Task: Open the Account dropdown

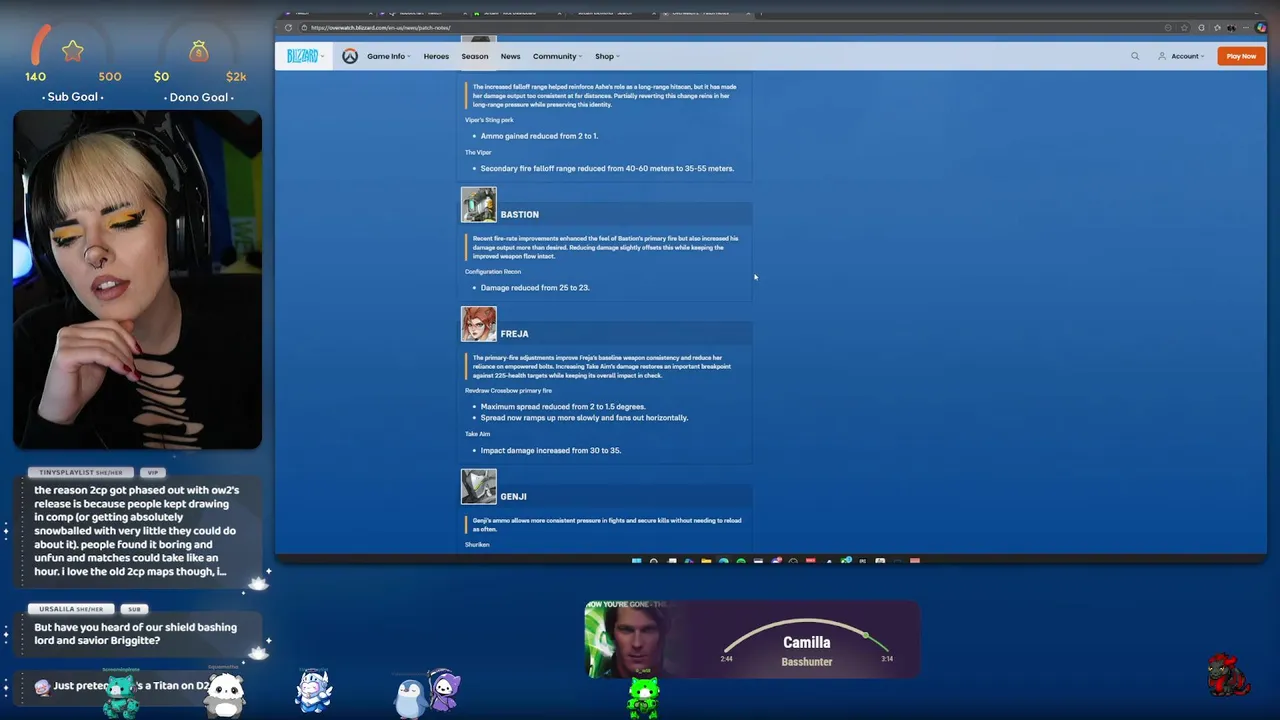Action: 1182,56
